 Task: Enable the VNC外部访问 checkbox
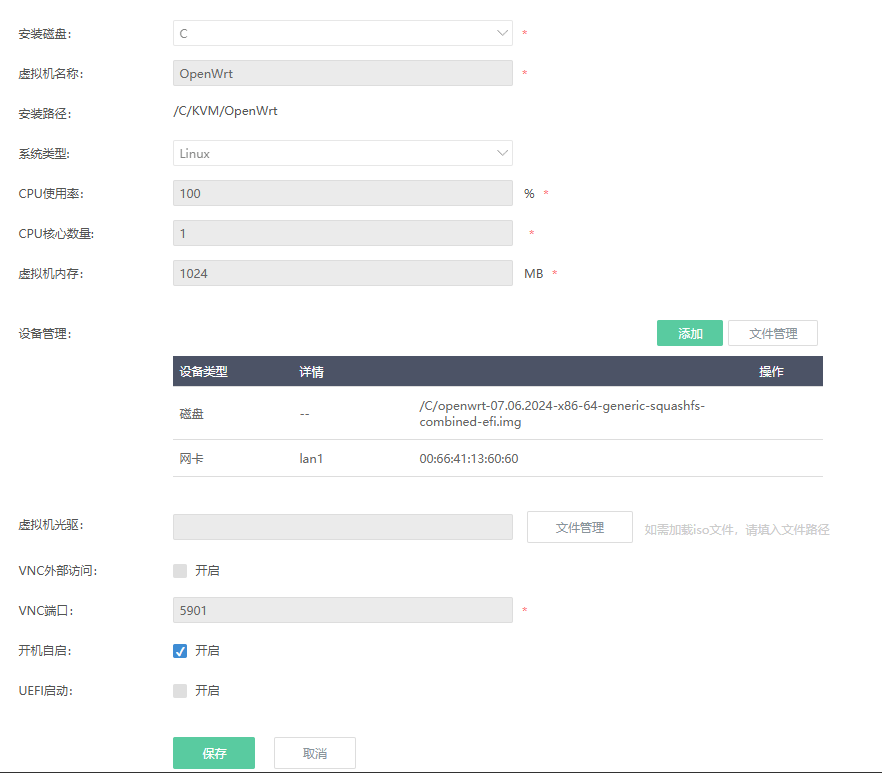coord(180,571)
